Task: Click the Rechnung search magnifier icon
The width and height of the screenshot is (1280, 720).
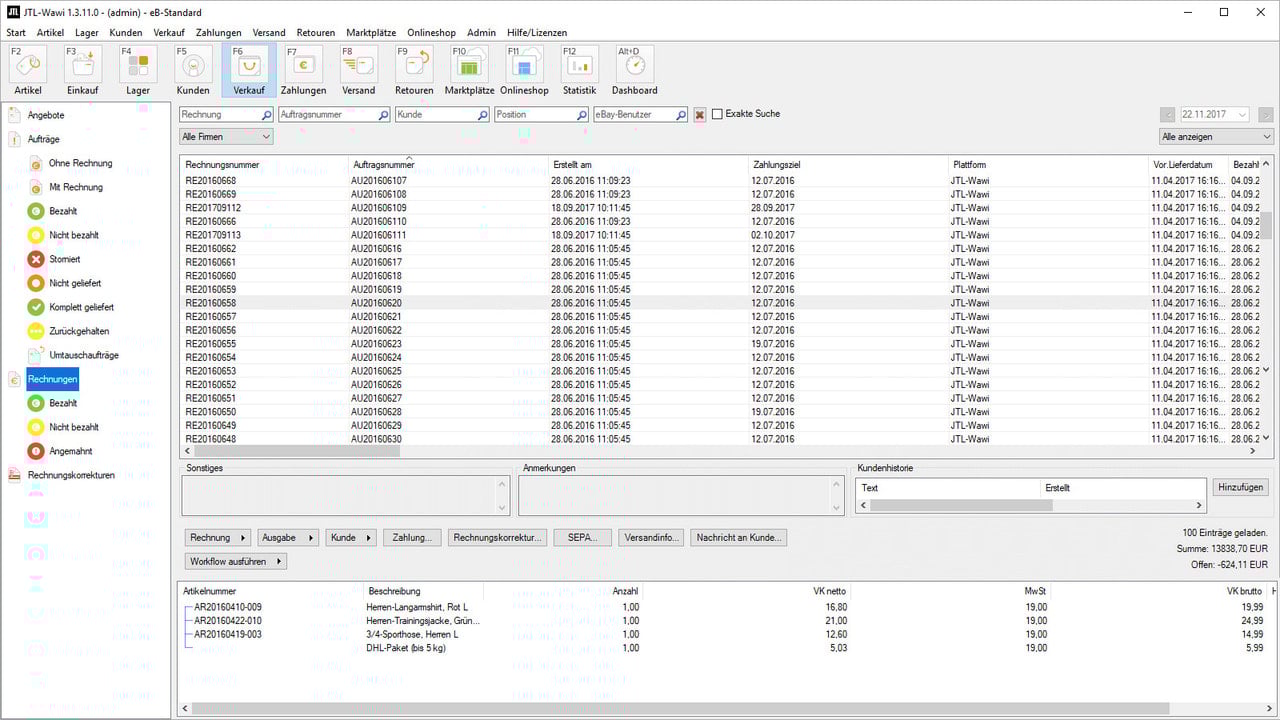Action: click(266, 115)
